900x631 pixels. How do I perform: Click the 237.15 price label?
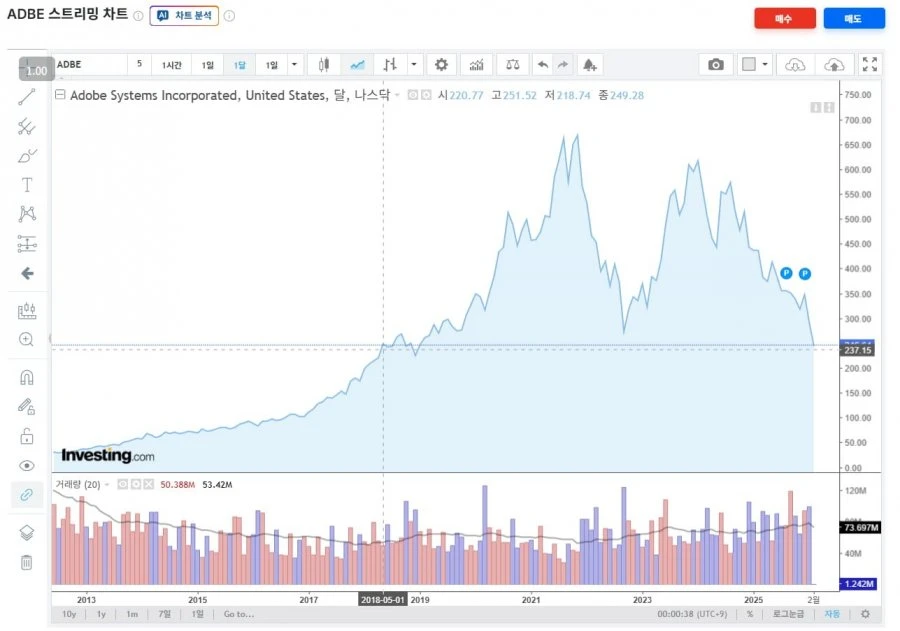(x=858, y=350)
